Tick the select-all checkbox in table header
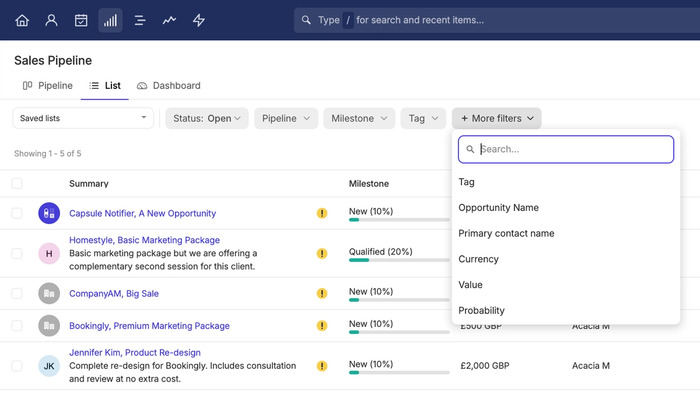The image size is (700, 394). (x=17, y=183)
